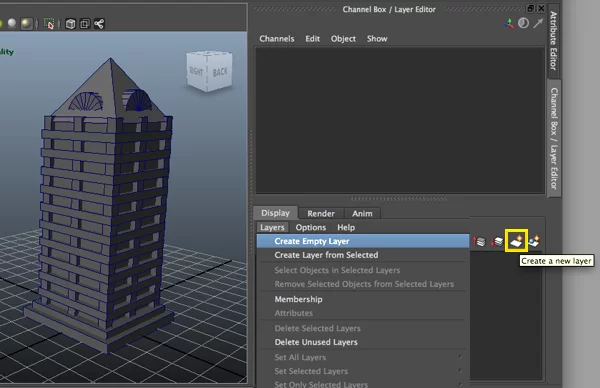
Task: Select the Membership menu item
Action: [363, 299]
